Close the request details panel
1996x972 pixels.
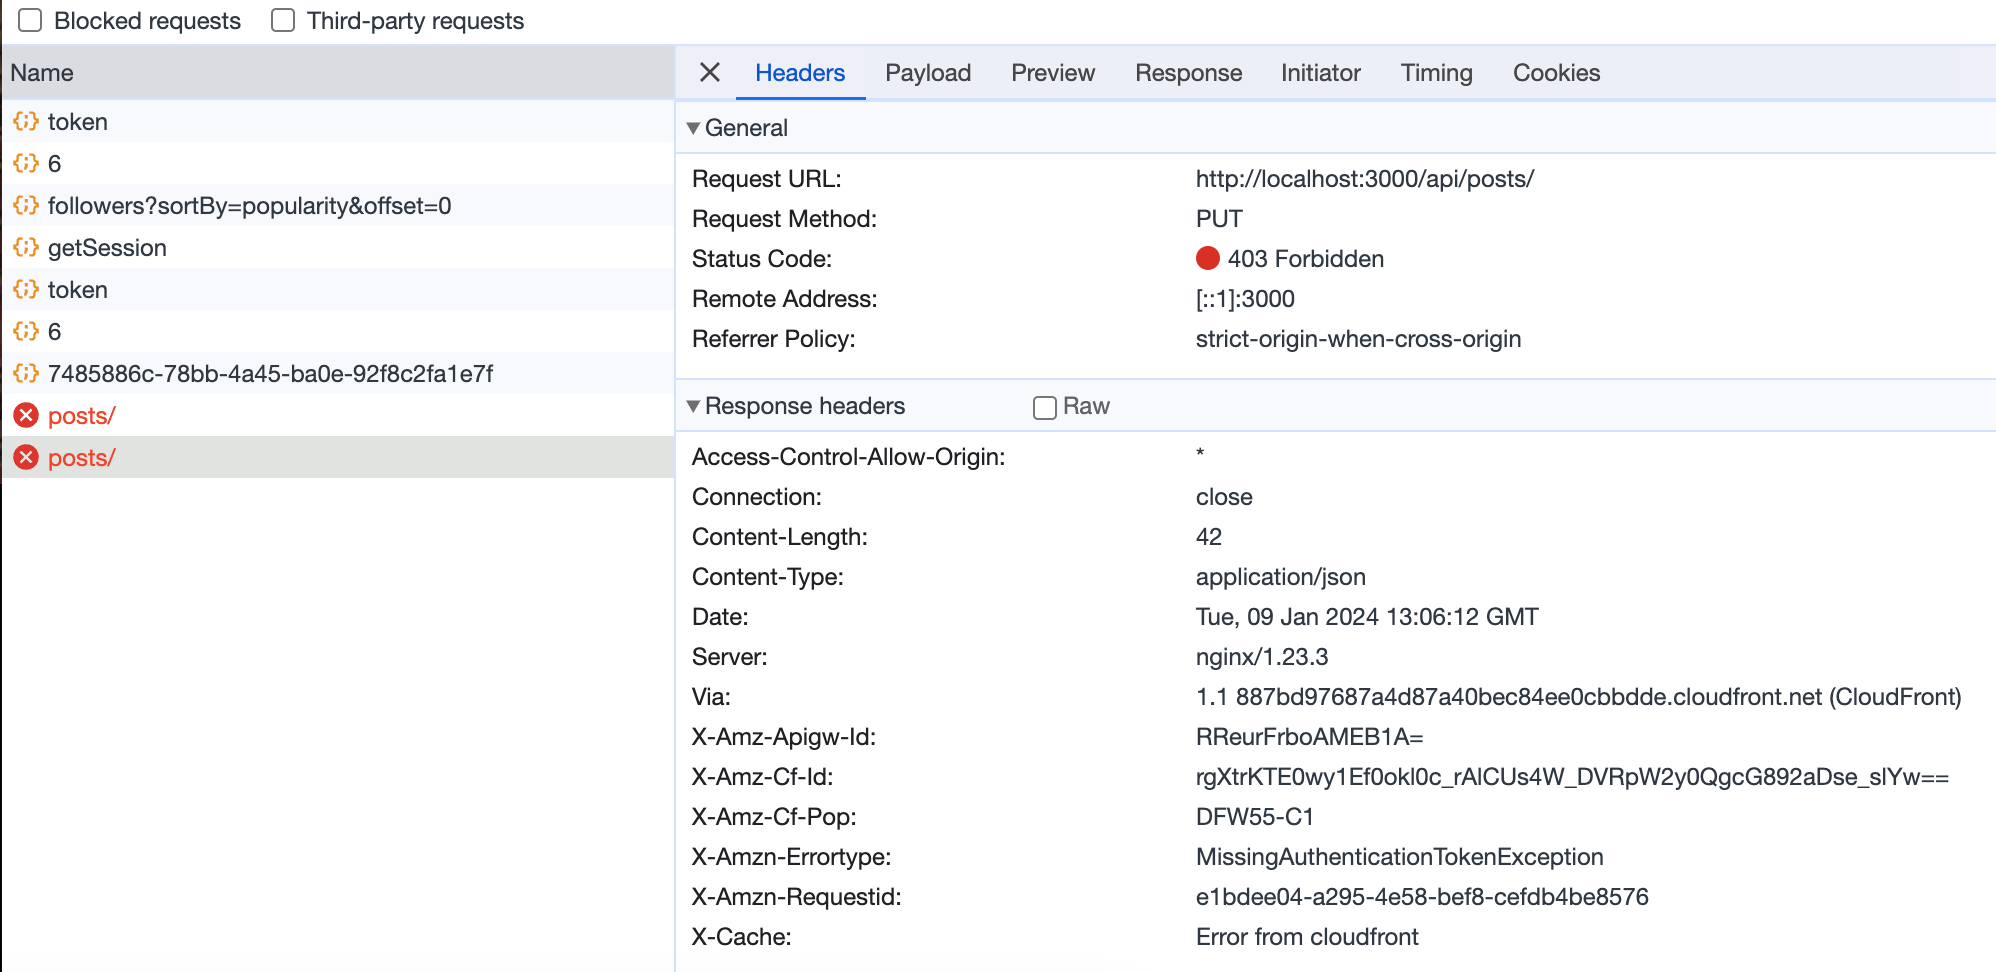click(x=710, y=72)
